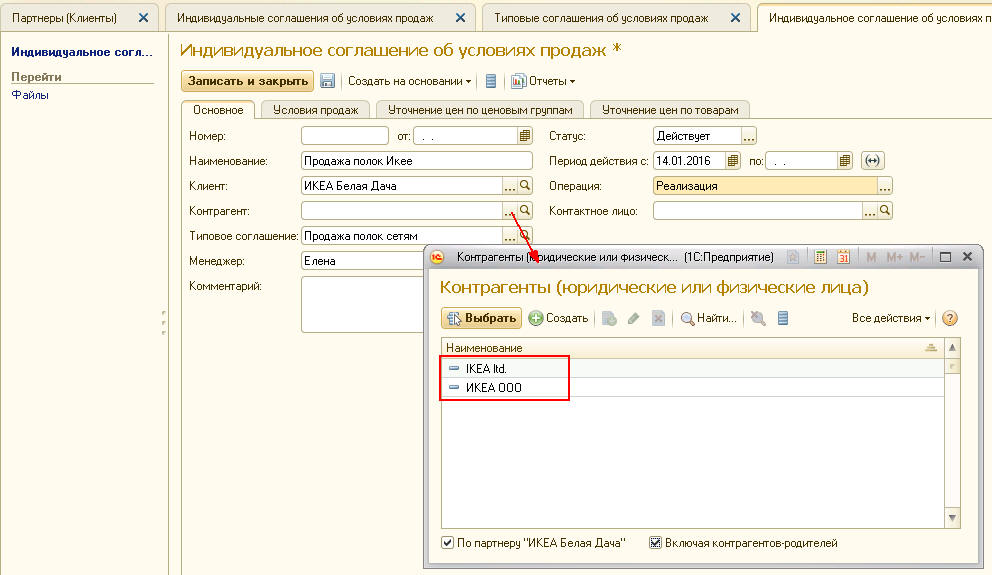The width and height of the screenshot is (992, 575).
Task: Open calendar for Период действия с date
Action: click(733, 161)
